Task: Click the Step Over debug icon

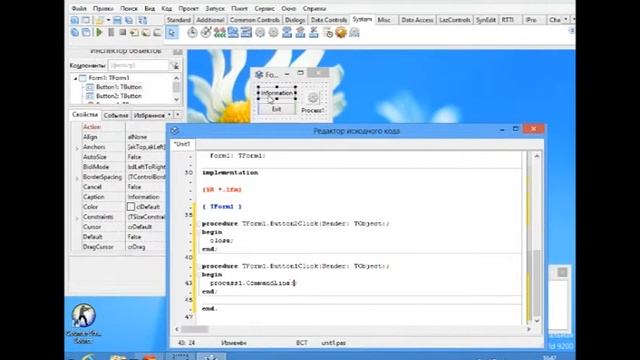Action: pyautogui.click(x=146, y=33)
